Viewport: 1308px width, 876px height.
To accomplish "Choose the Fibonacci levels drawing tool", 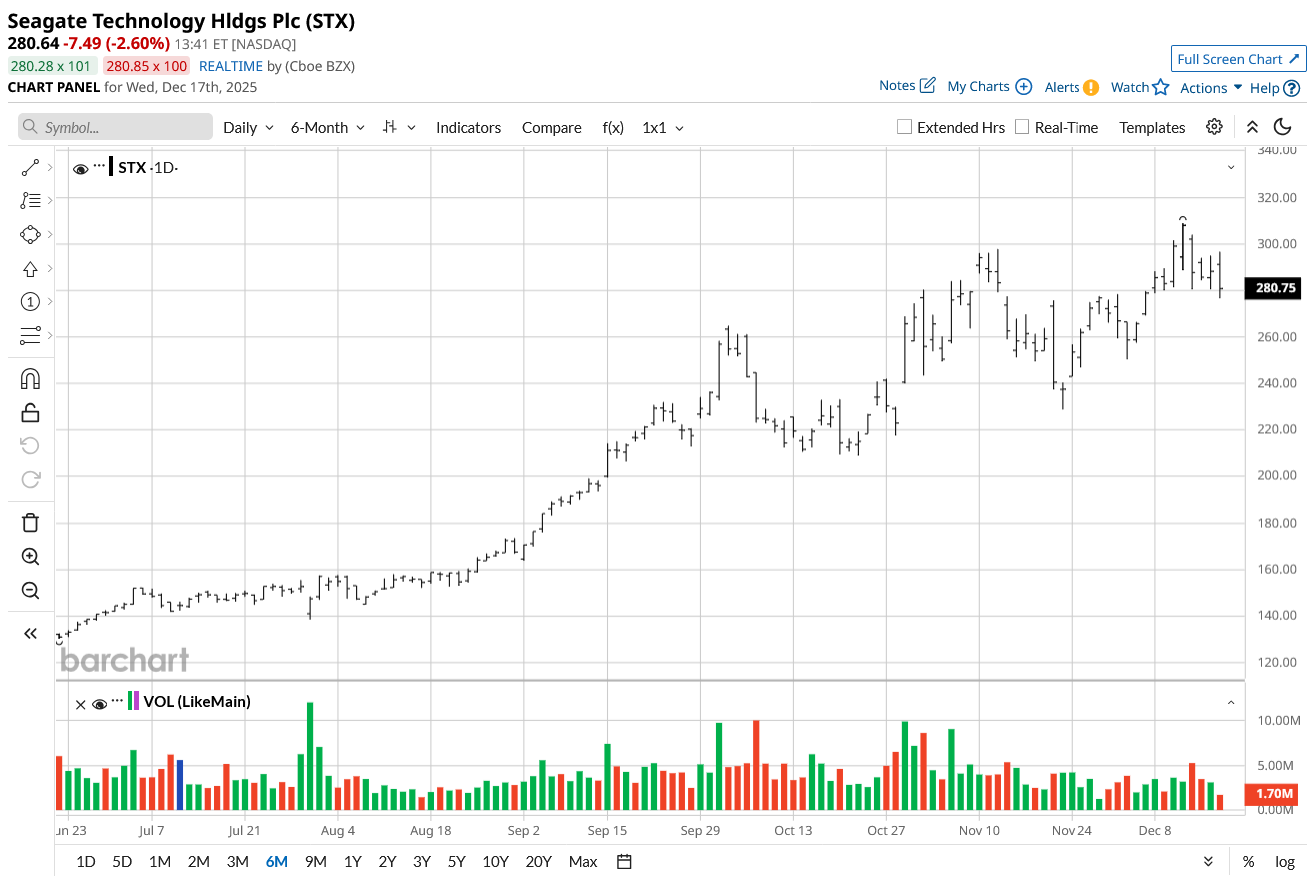I will point(30,201).
